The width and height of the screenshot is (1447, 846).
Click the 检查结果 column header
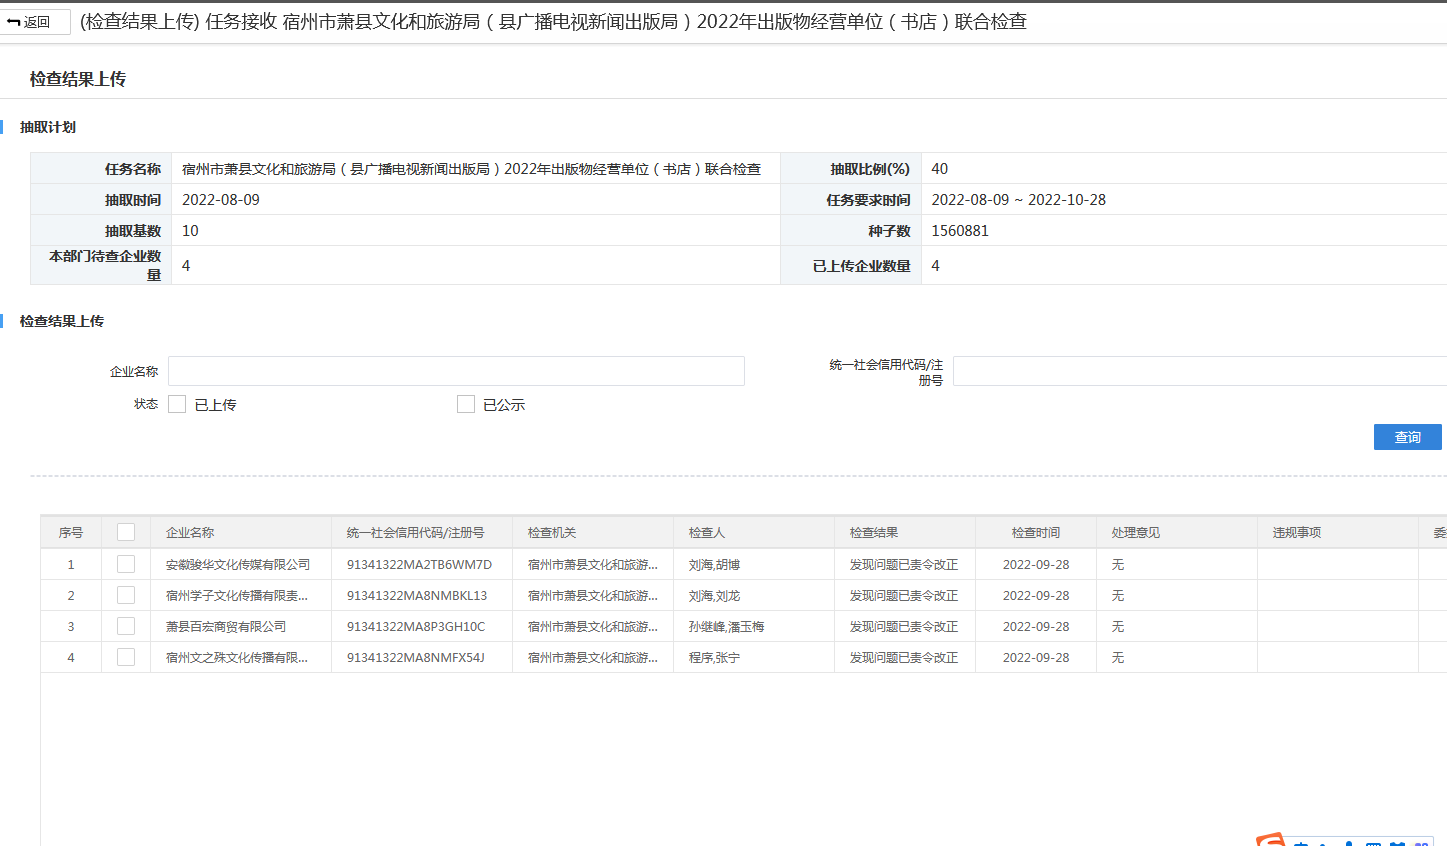tap(874, 533)
